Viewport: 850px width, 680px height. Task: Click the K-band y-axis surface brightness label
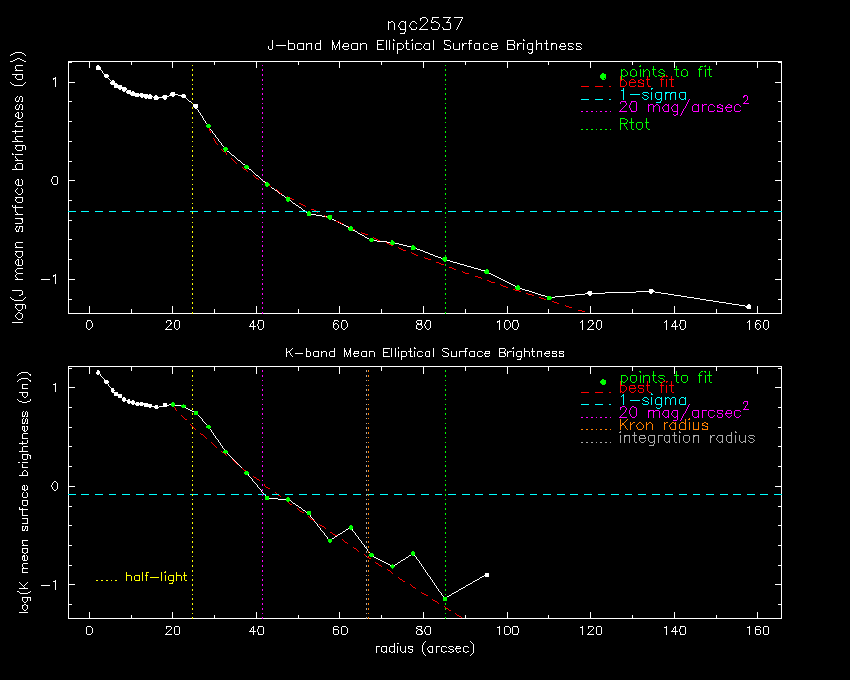click(x=20, y=494)
